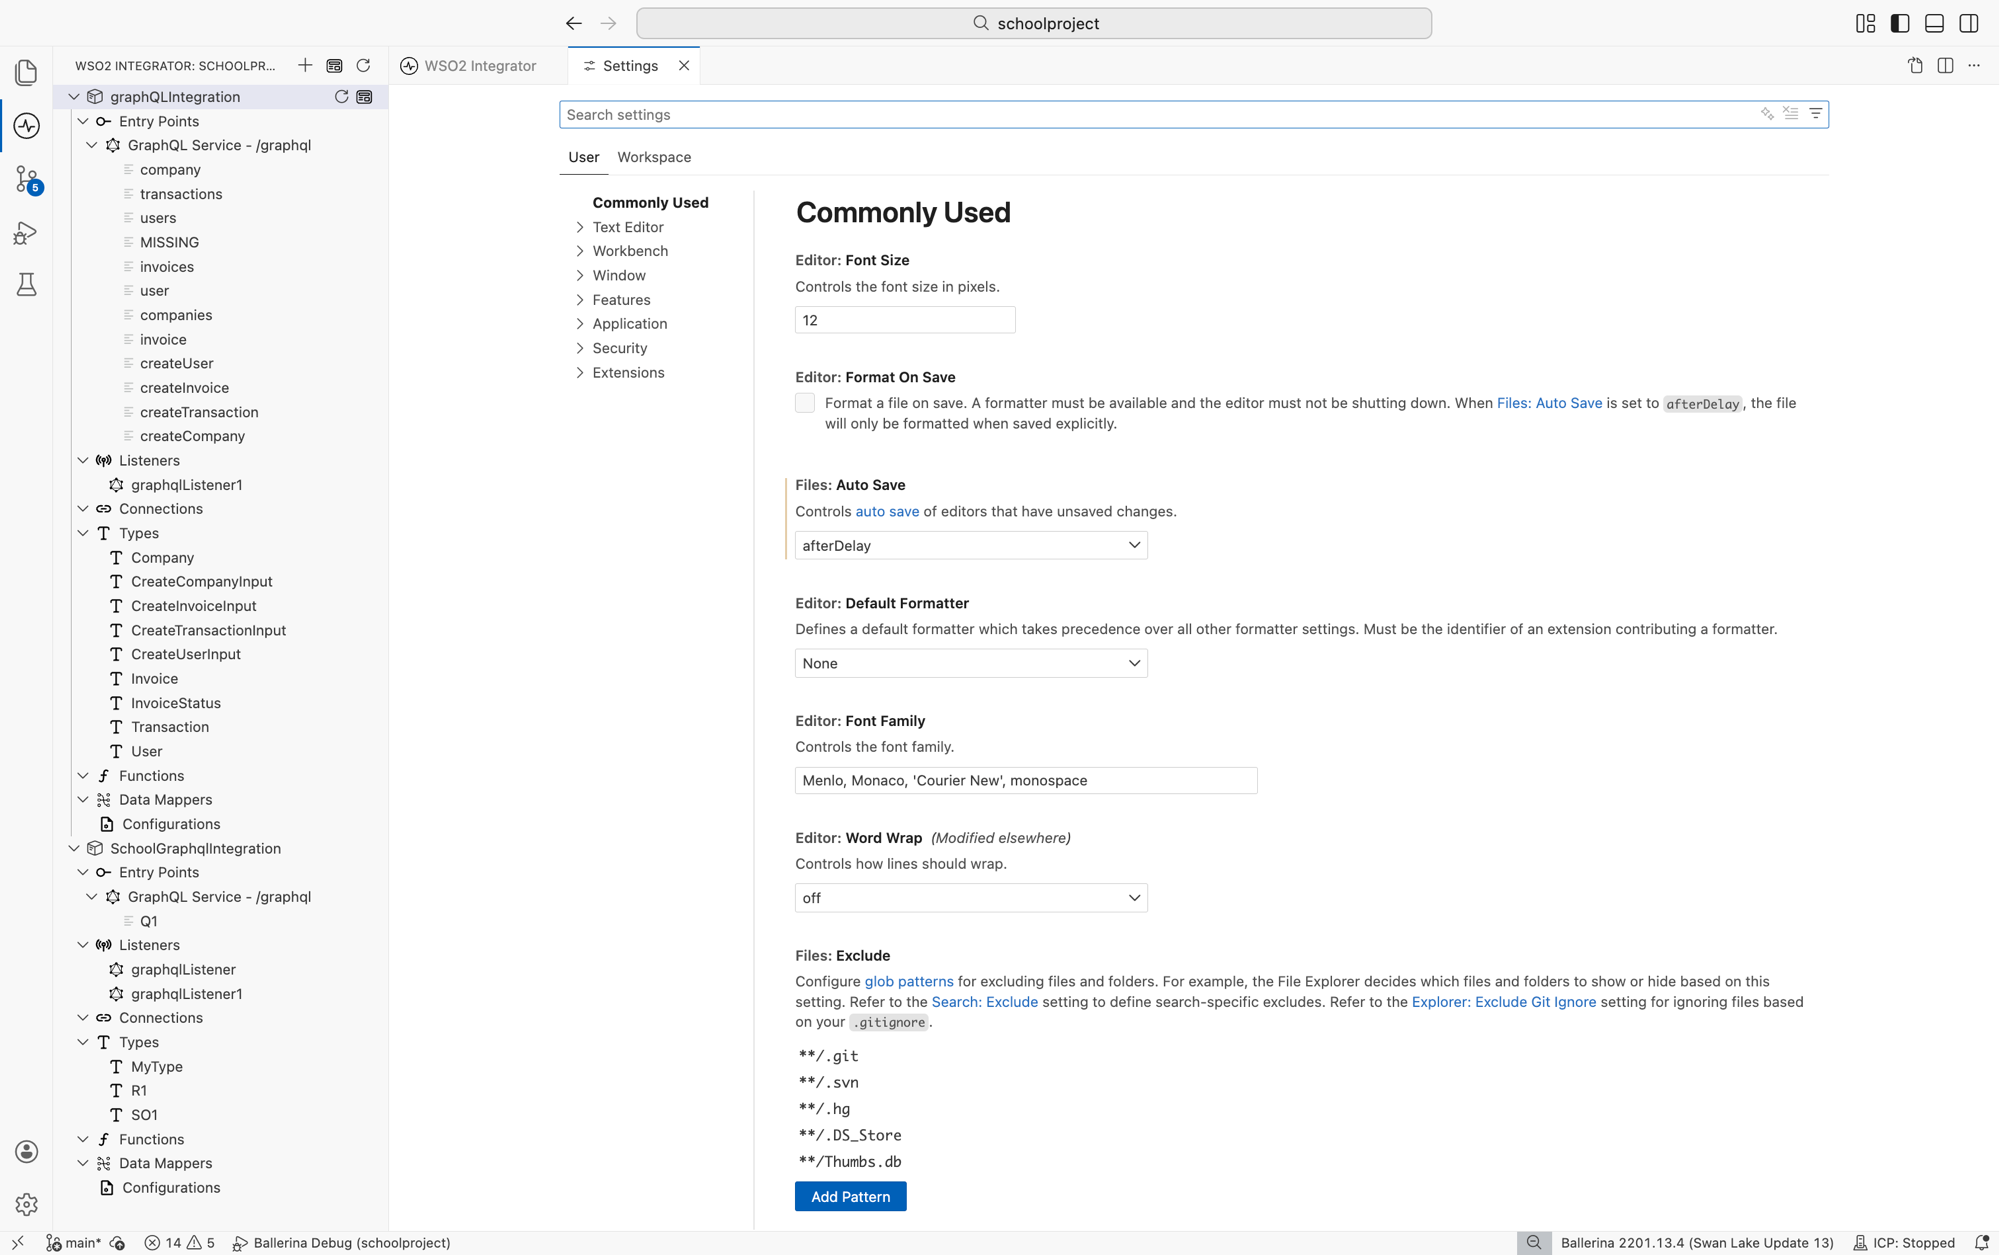The width and height of the screenshot is (2000, 1255).
Task: Open the Default Formatter None dropdown
Action: [x=971, y=663]
